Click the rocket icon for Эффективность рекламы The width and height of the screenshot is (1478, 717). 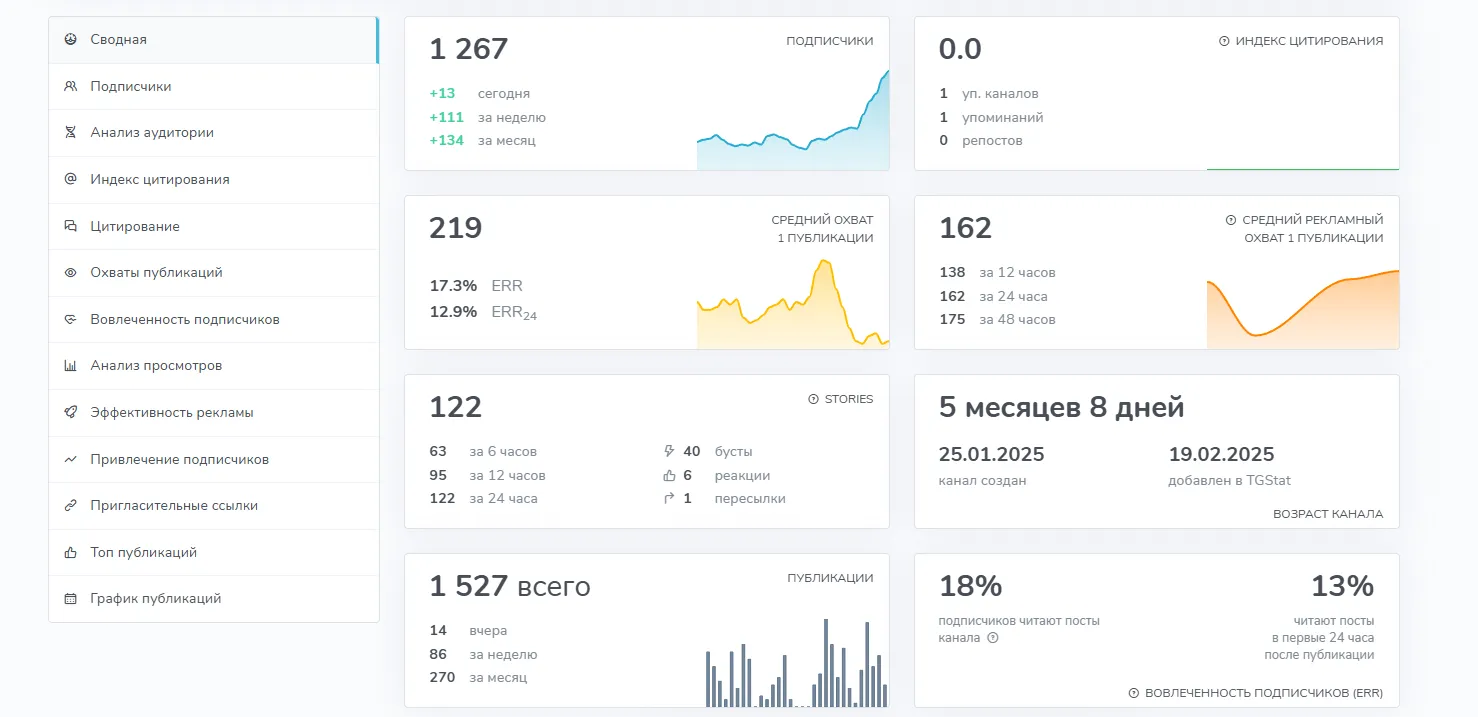click(x=70, y=412)
